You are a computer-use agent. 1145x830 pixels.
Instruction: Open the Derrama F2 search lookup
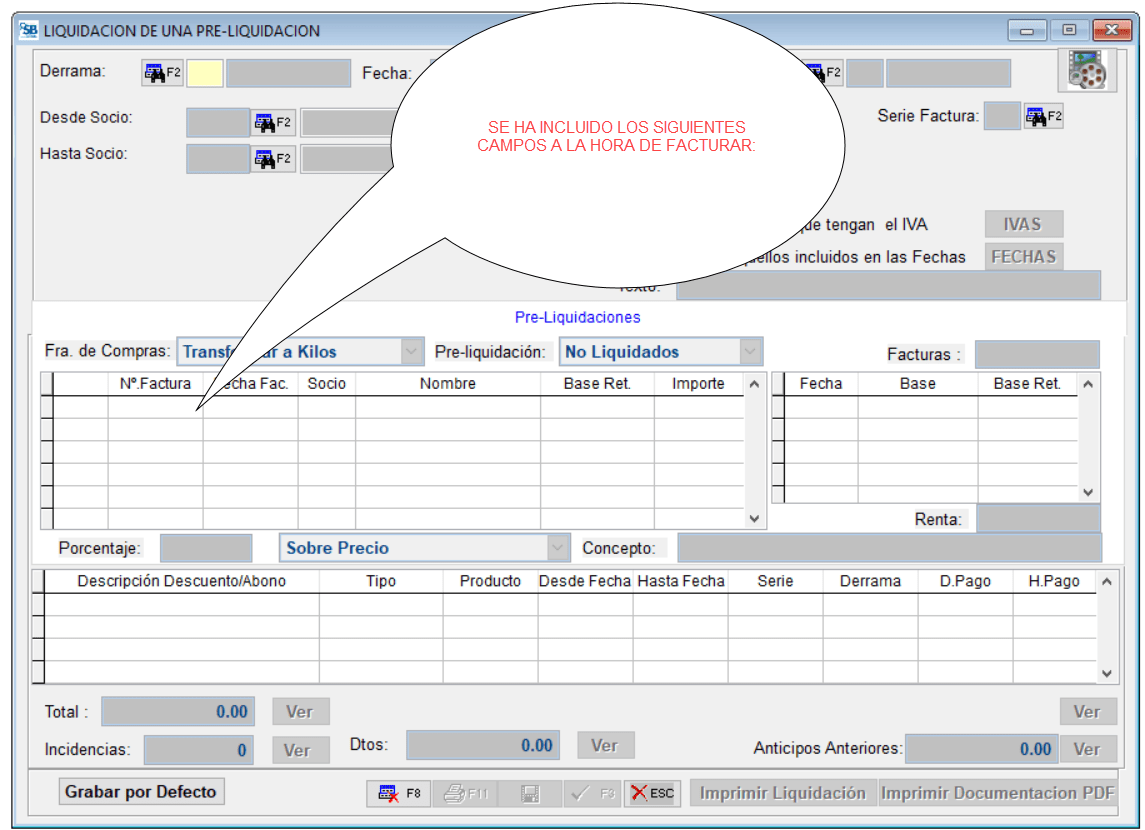[162, 73]
